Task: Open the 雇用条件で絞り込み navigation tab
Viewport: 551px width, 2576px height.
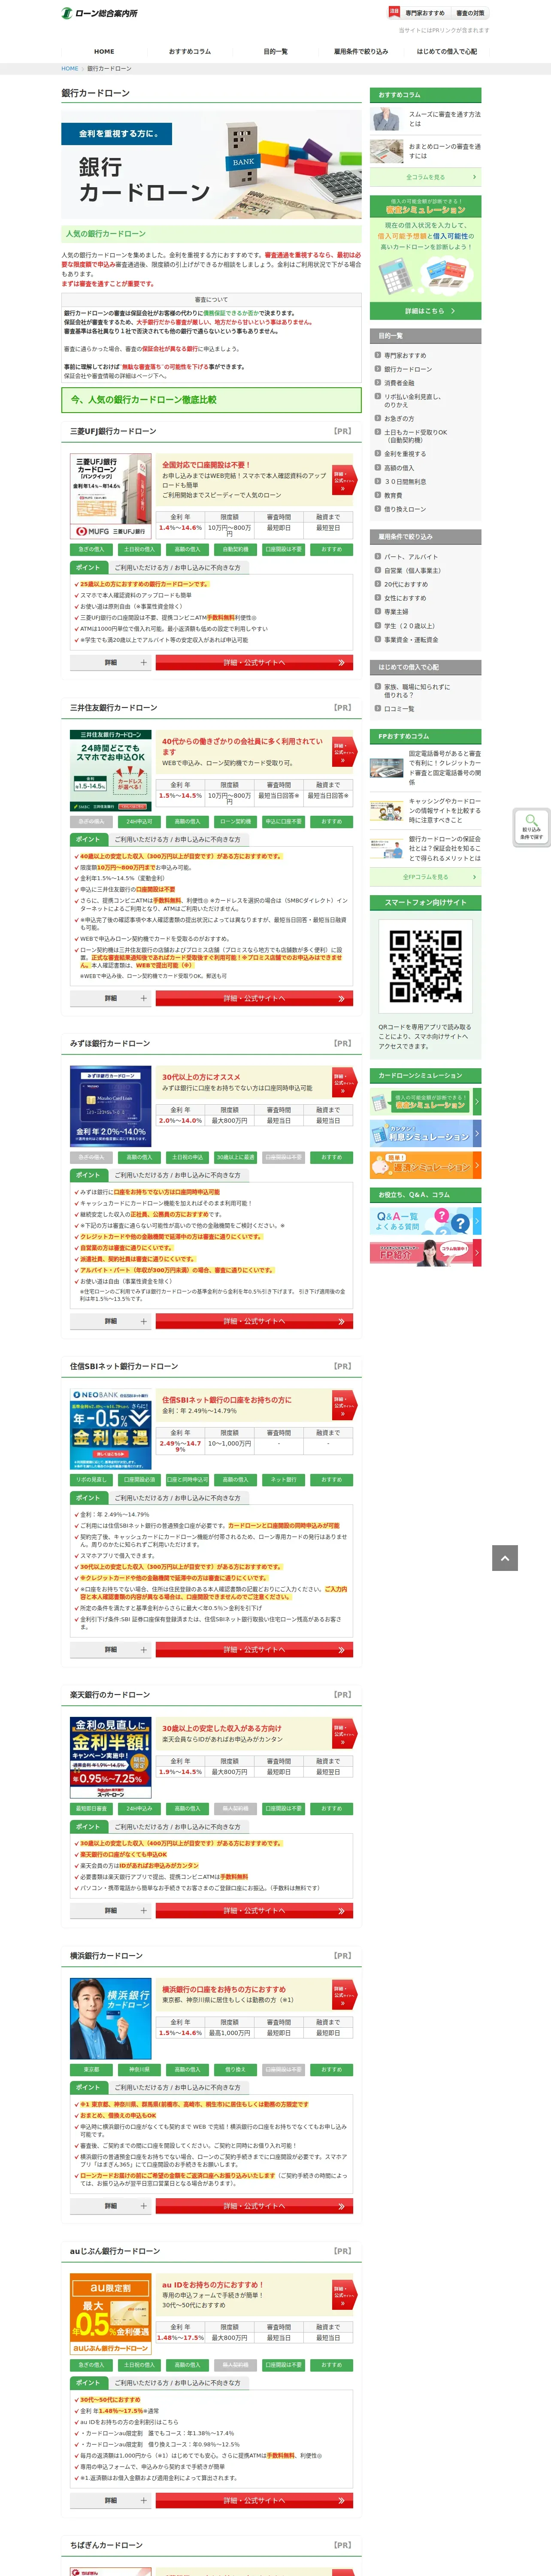Action: coord(361,51)
